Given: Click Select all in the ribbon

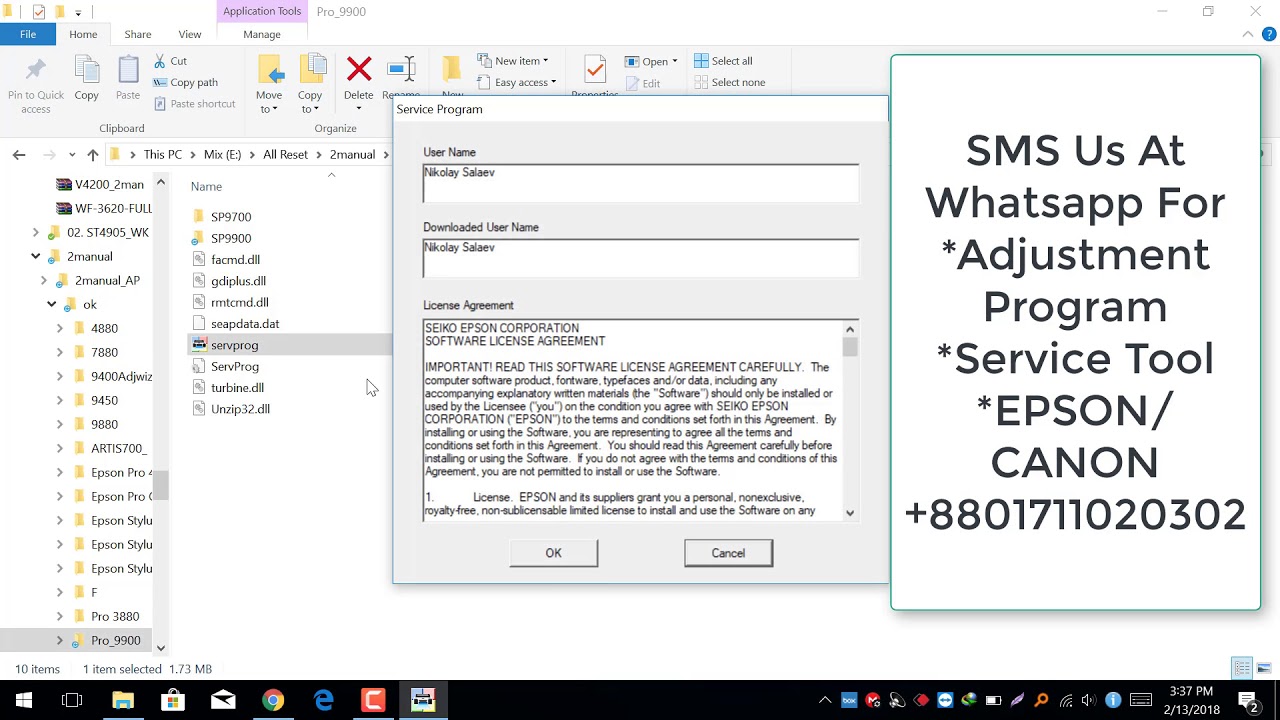Looking at the screenshot, I should 723,61.
